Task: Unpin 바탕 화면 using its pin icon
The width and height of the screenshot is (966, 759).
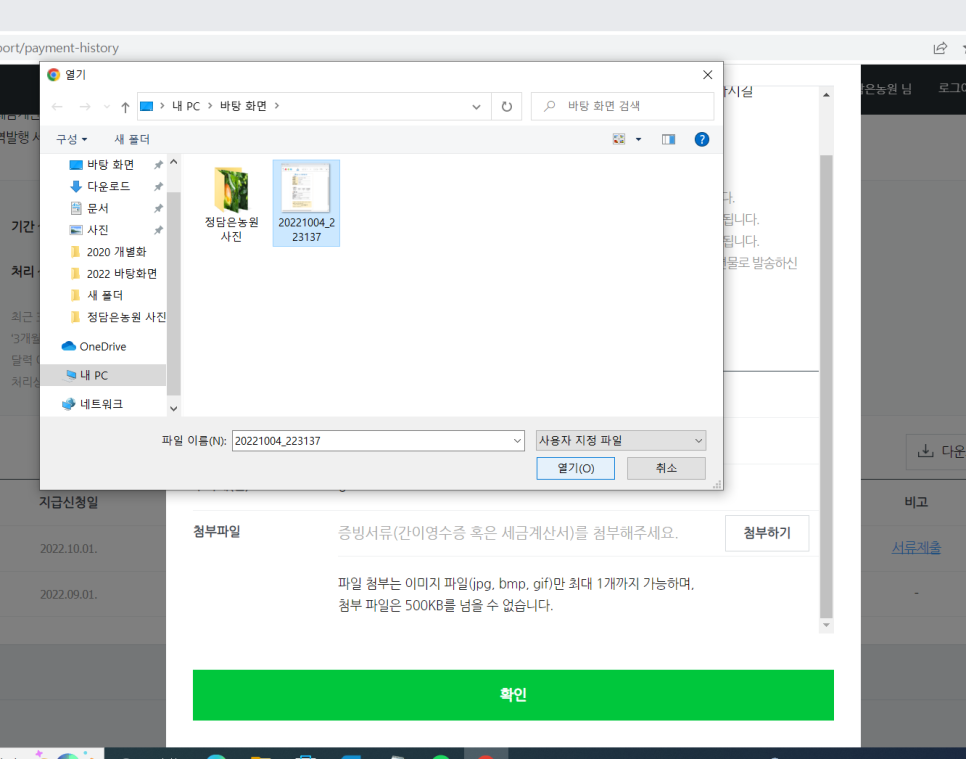Action: [158, 164]
